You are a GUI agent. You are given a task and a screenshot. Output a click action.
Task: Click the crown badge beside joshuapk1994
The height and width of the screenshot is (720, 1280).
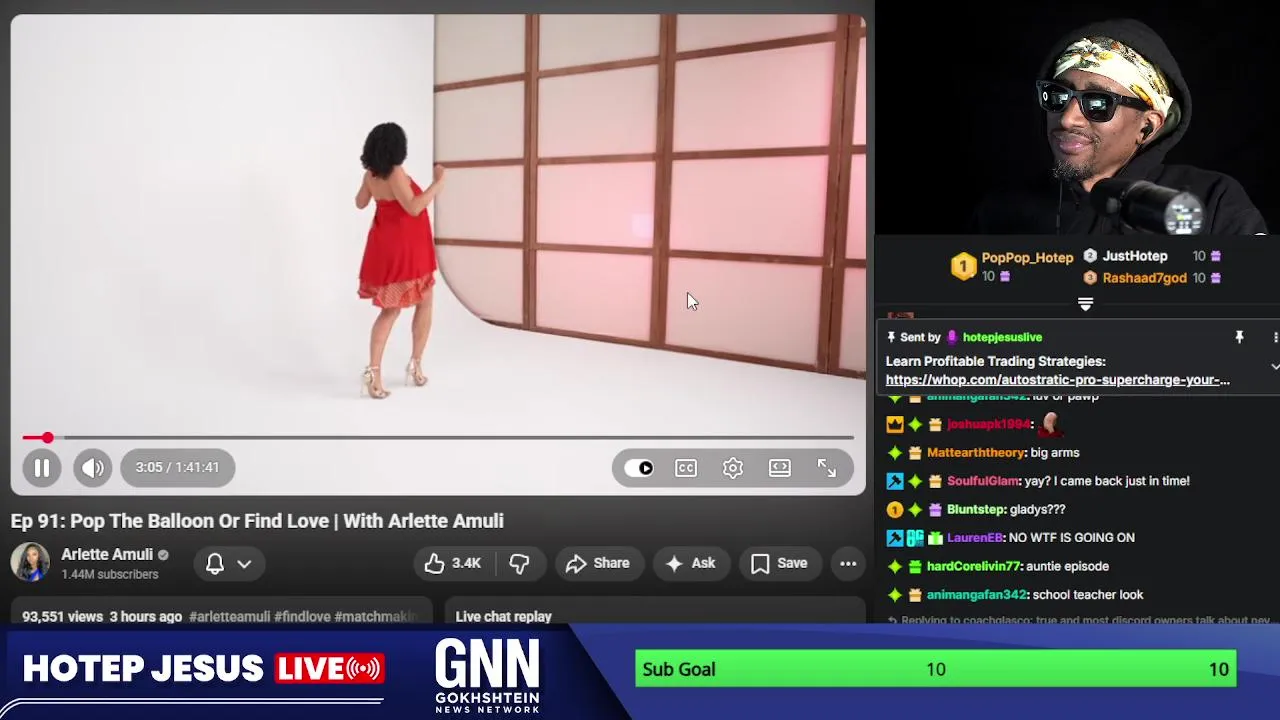(x=895, y=424)
